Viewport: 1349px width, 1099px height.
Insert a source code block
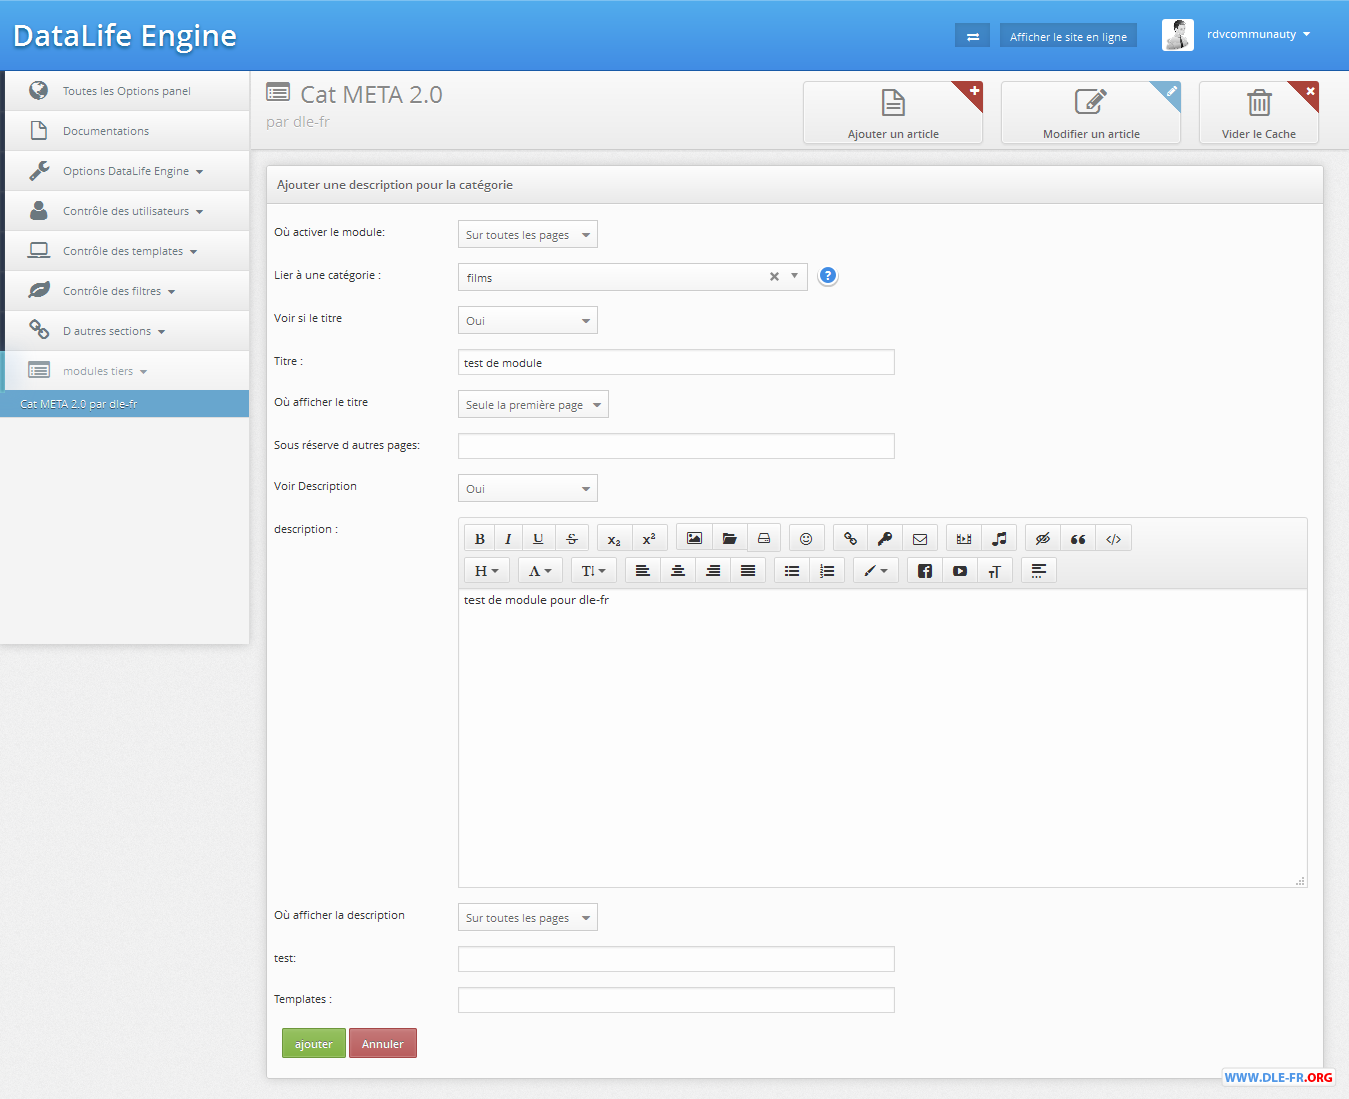(1113, 539)
